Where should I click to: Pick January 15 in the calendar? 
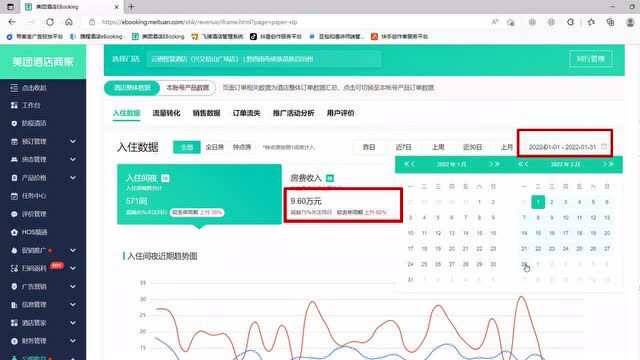[x=479, y=233]
